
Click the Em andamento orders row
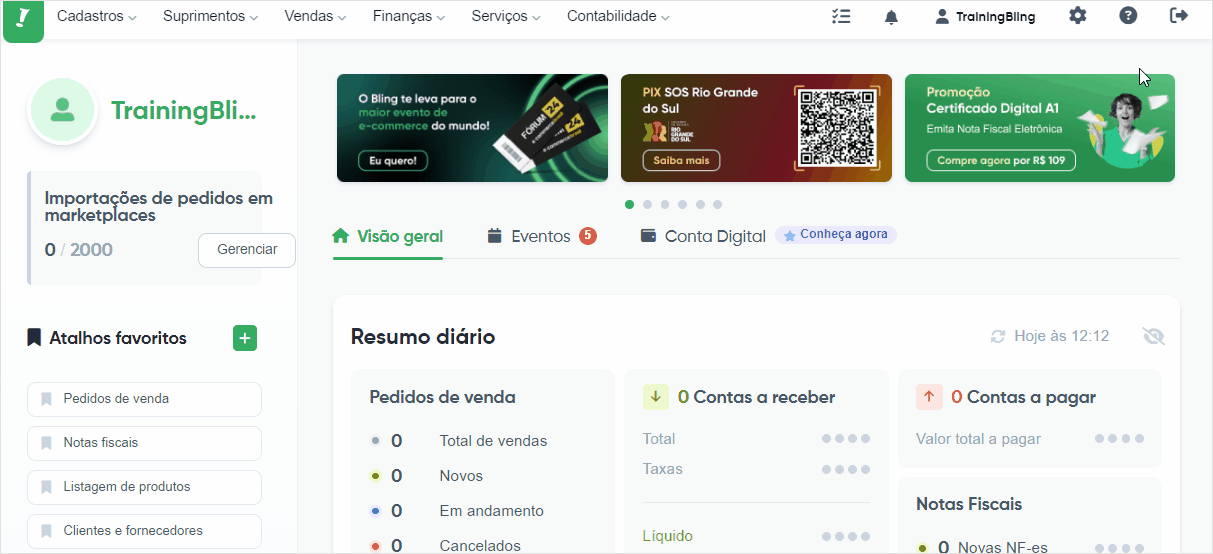point(457,511)
